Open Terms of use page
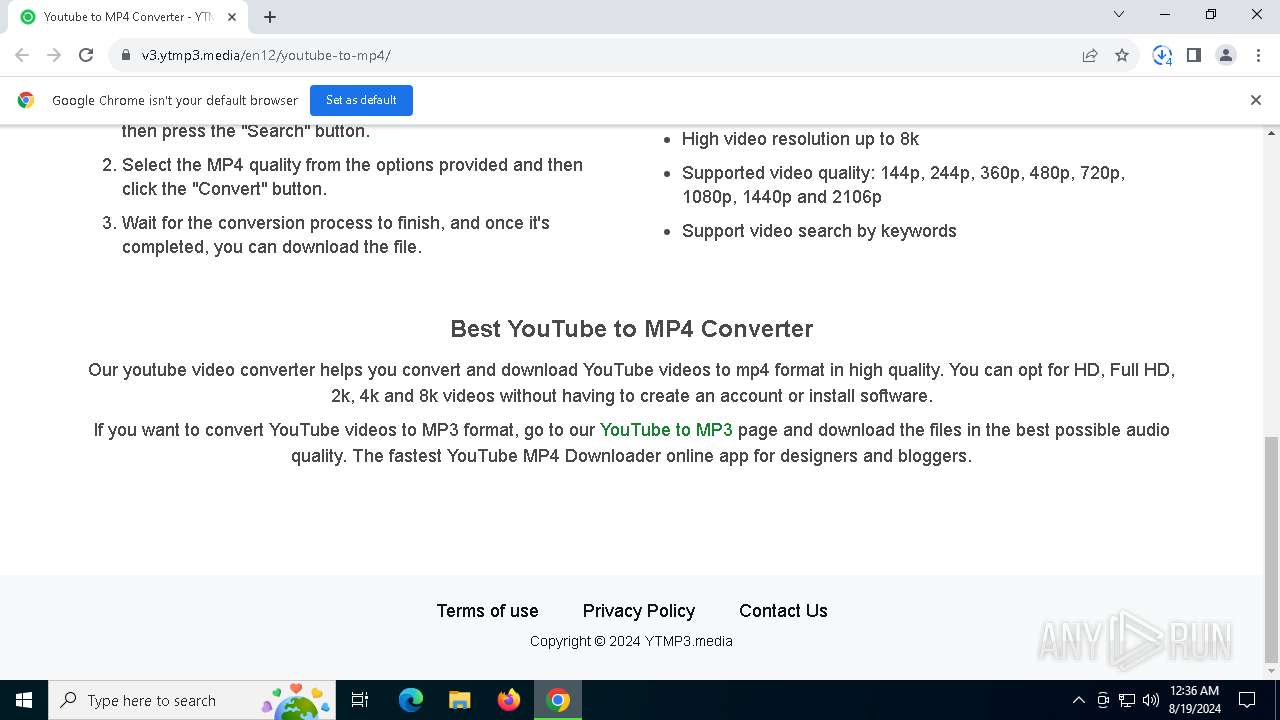1280x720 pixels. point(487,611)
